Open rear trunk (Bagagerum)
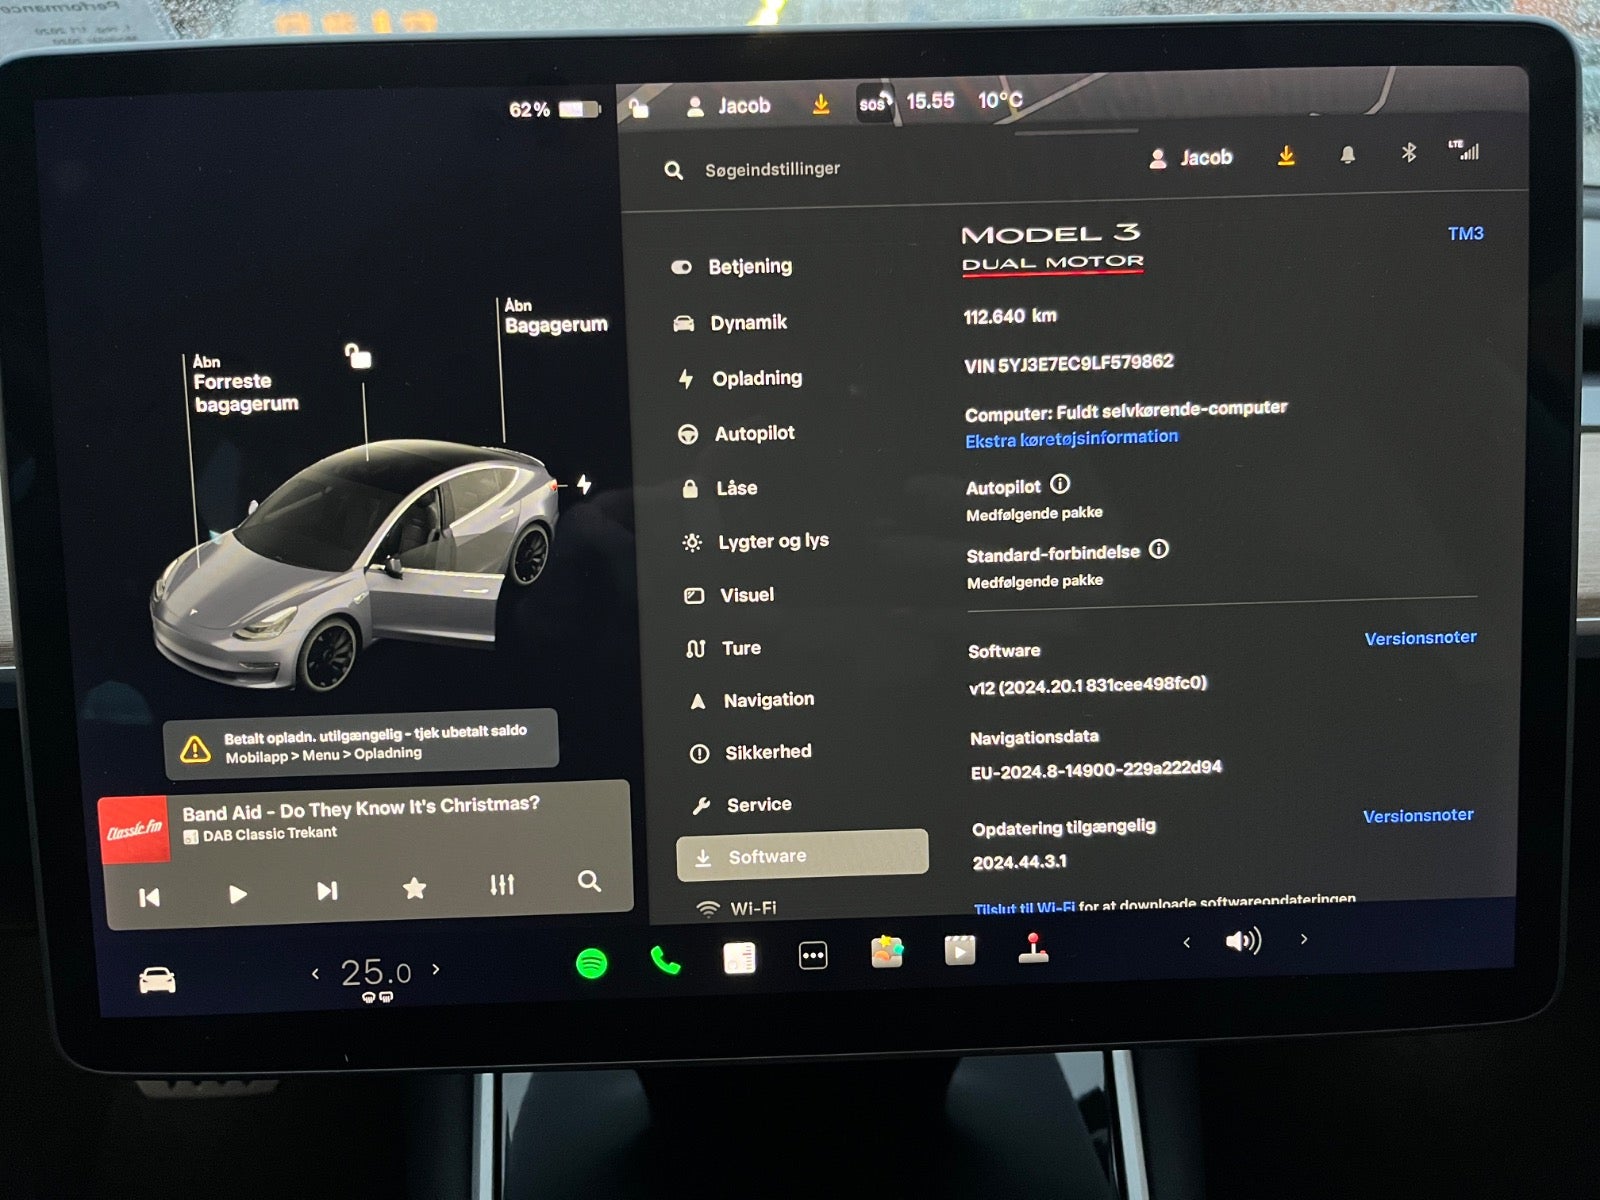Screen dimensions: 1600x1200 pyautogui.click(x=555, y=316)
